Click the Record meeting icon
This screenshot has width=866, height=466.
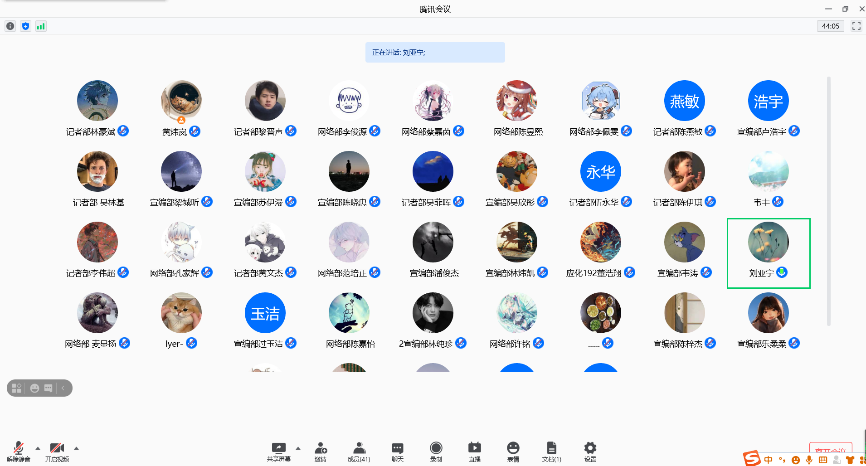tap(436, 449)
